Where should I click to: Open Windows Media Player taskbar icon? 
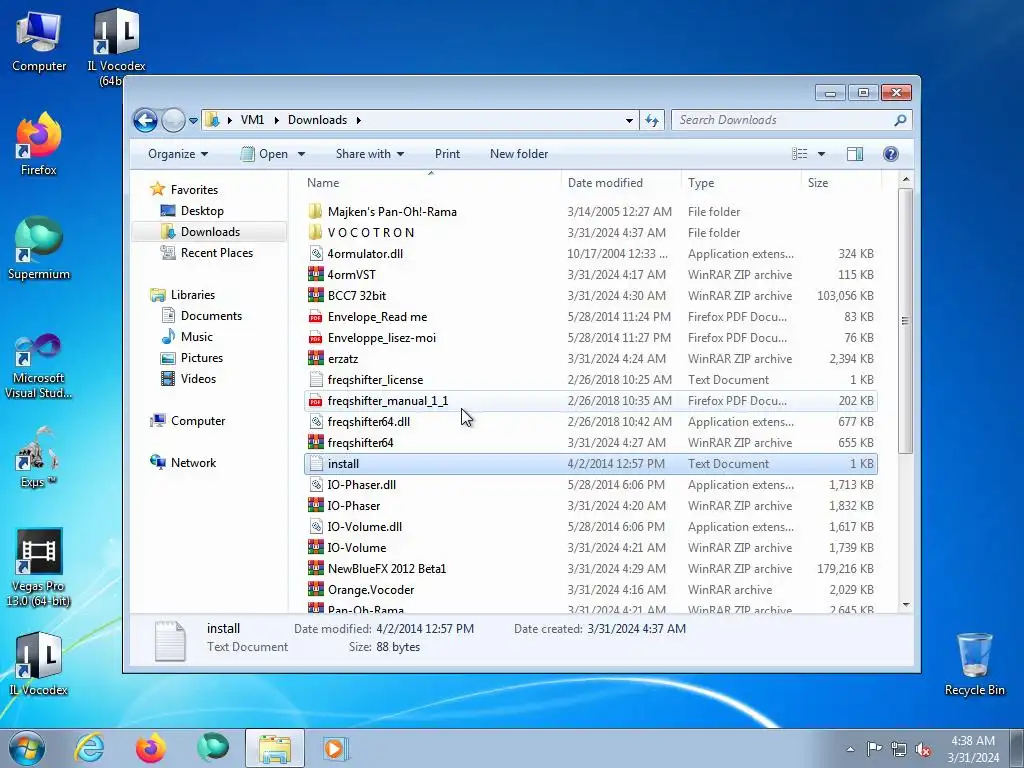[x=336, y=748]
